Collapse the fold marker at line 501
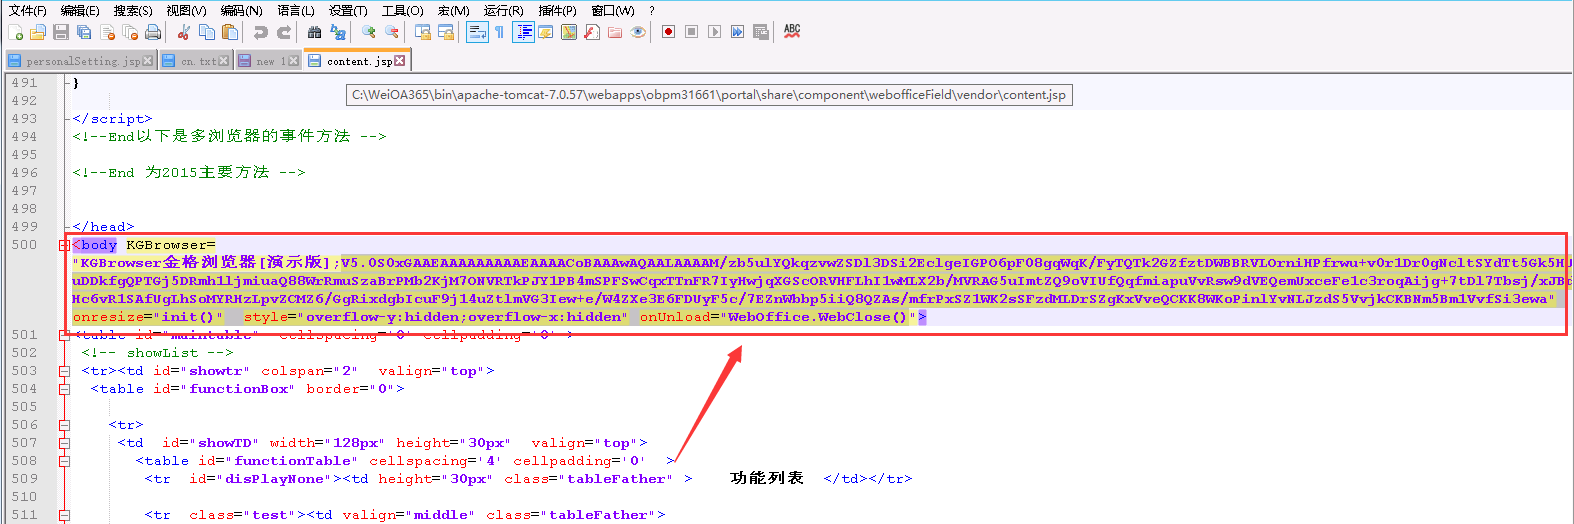Image resolution: width=1574 pixels, height=524 pixels. pyautogui.click(x=64, y=335)
